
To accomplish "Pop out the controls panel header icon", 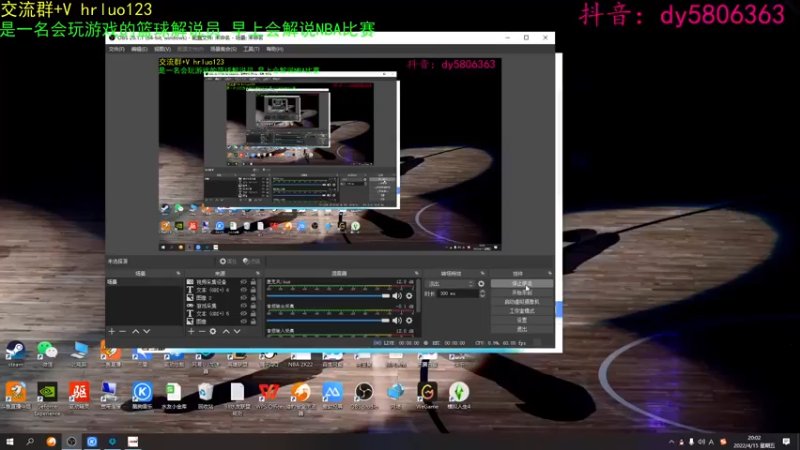I will [549, 273].
